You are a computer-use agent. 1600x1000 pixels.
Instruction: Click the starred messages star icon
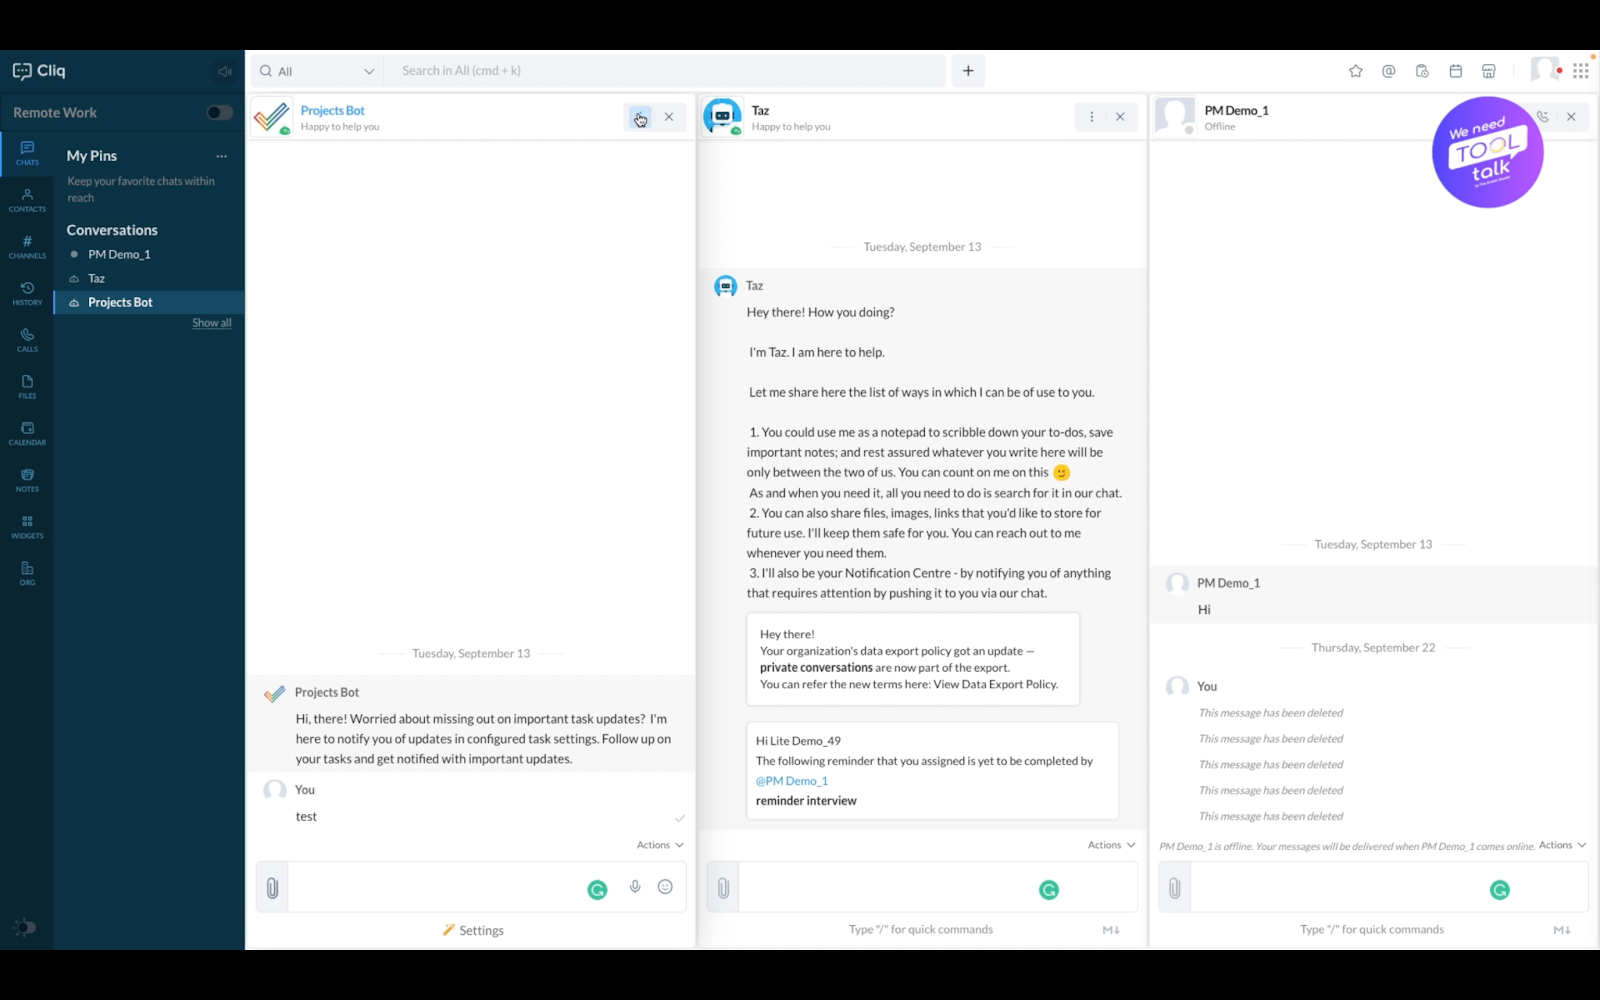(1355, 71)
